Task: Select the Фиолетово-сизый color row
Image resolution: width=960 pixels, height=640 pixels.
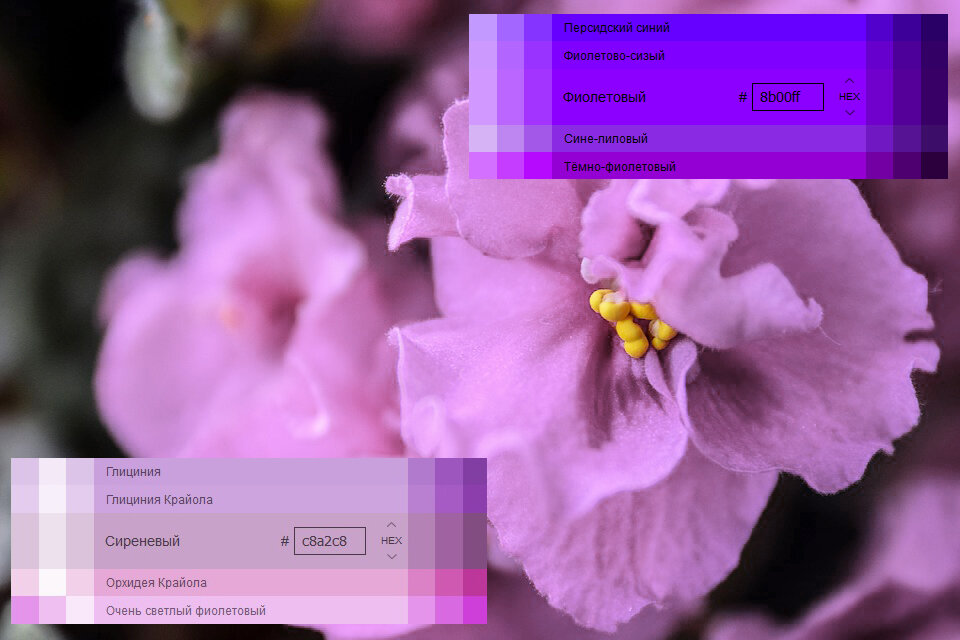Action: [708, 56]
